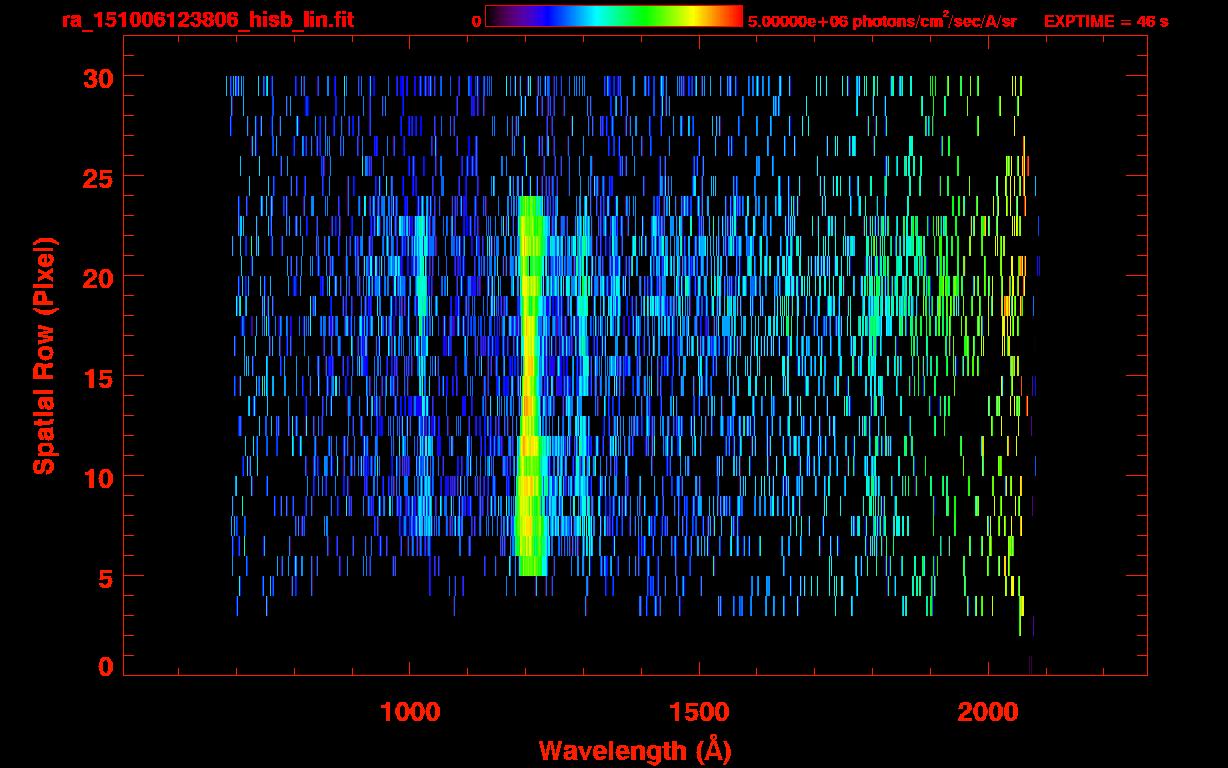Click the x-axis tick label 1500
Image resolution: width=1228 pixels, height=768 pixels.
pos(698,711)
